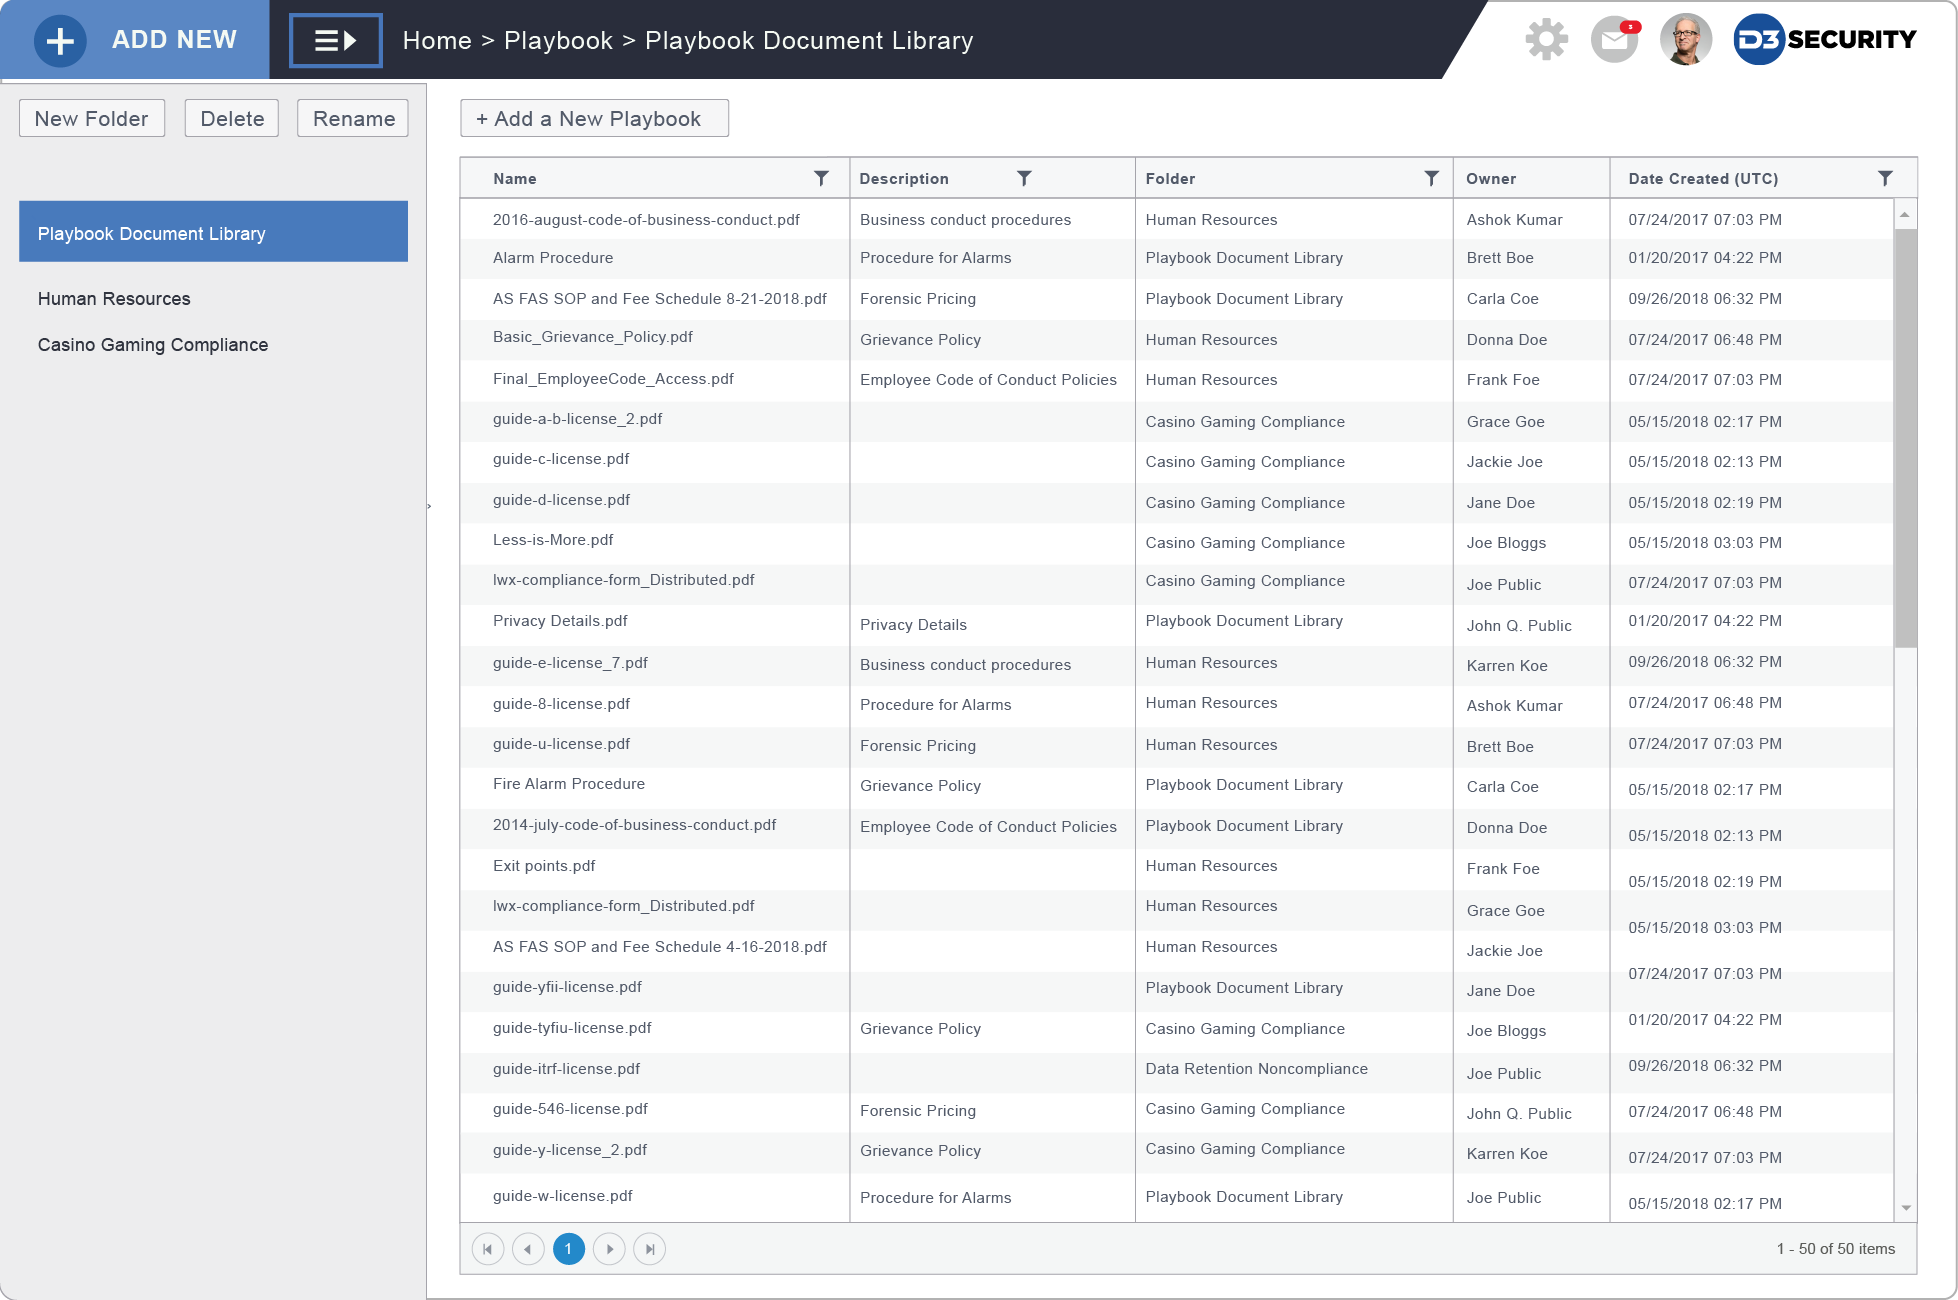Go to the next page
Image resolution: width=1958 pixels, height=1300 pixels.
(609, 1249)
